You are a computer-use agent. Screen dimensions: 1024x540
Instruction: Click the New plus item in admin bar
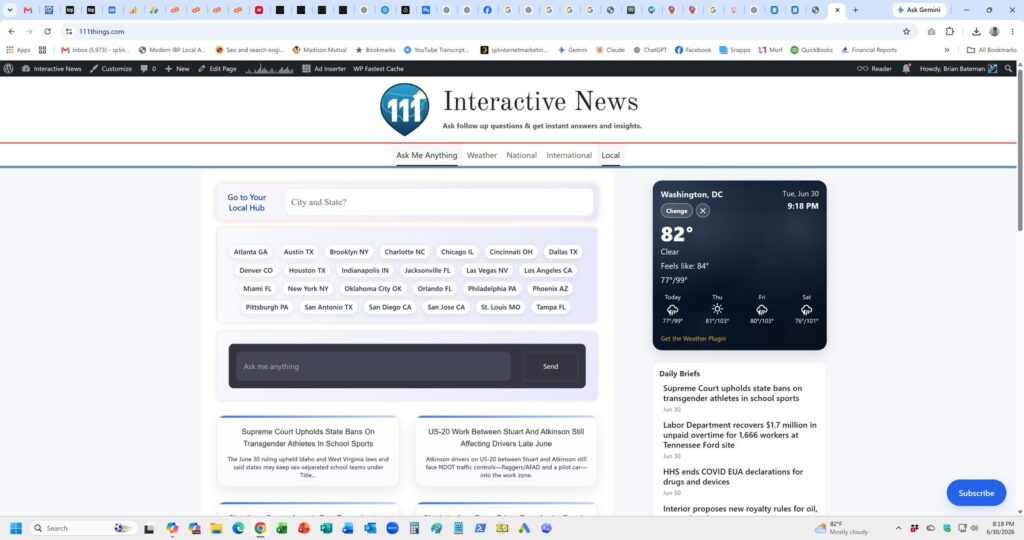(x=177, y=69)
